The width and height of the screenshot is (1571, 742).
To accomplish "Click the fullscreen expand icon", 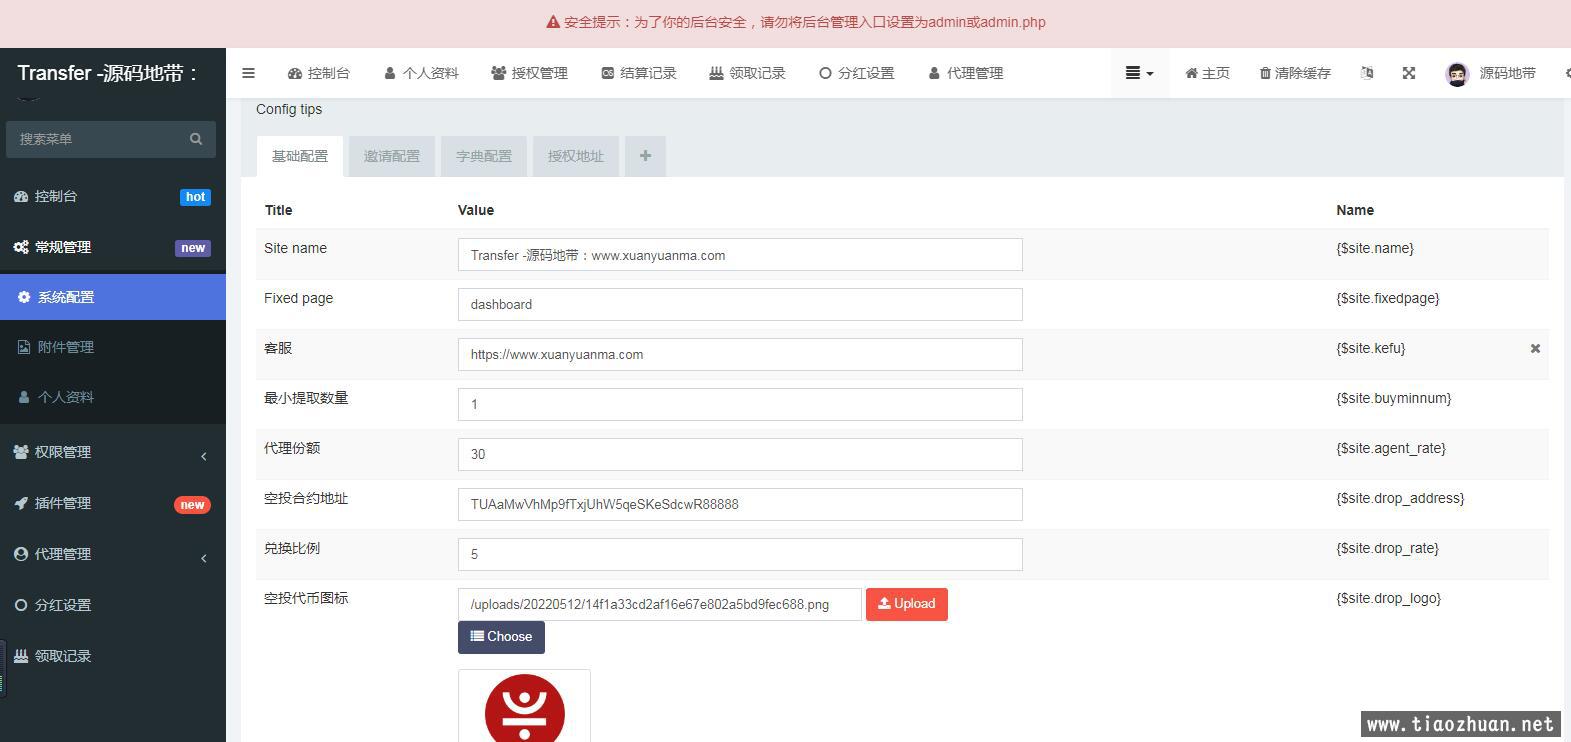I will pos(1408,73).
